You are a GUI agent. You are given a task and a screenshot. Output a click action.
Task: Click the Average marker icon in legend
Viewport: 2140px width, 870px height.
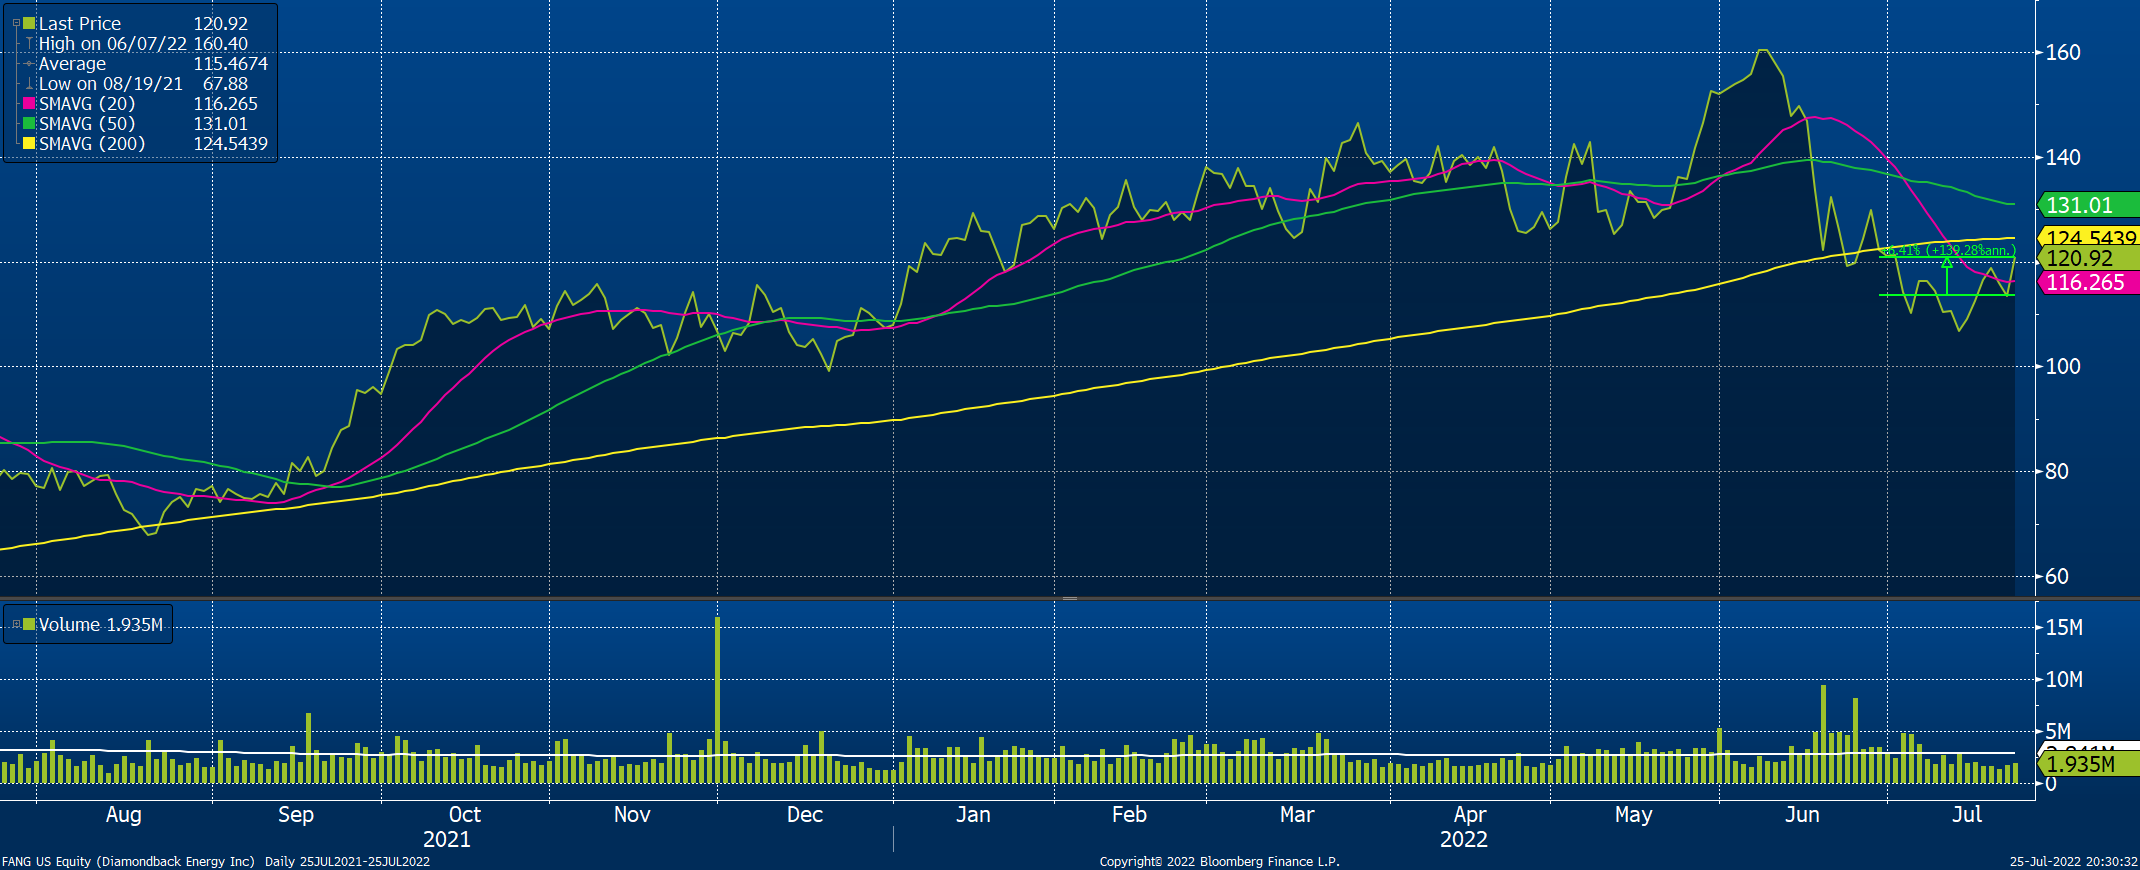[29, 64]
